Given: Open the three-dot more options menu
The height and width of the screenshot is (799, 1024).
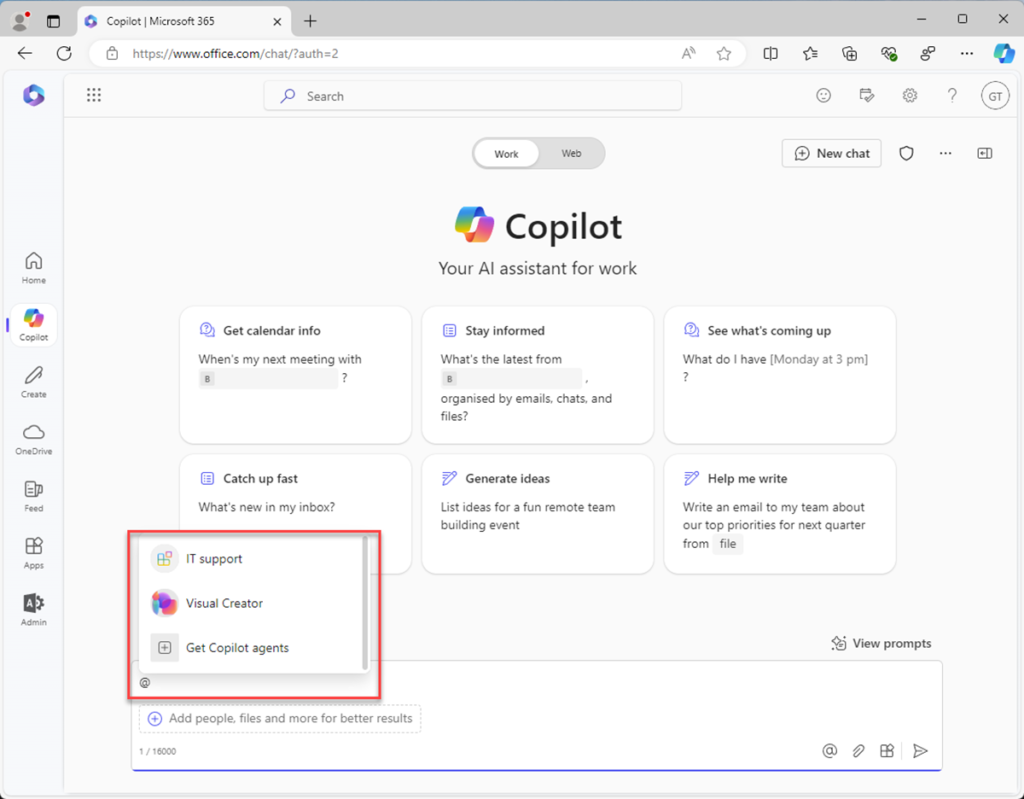Looking at the screenshot, I should tap(945, 154).
